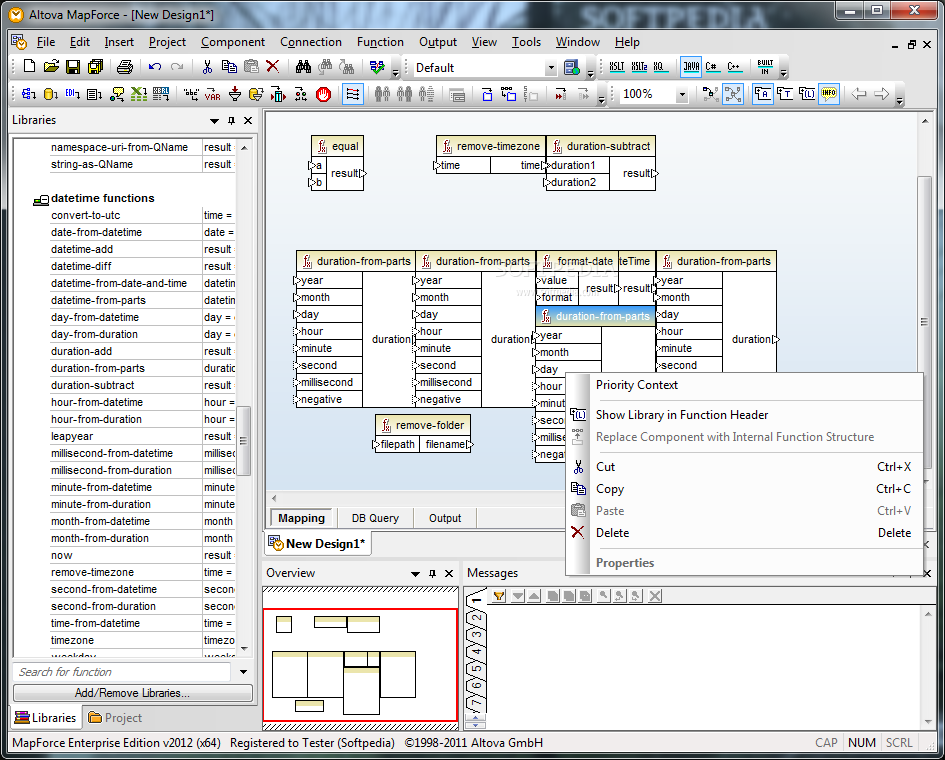945x760 pixels.
Task: Open the Component menu
Action: click(233, 42)
